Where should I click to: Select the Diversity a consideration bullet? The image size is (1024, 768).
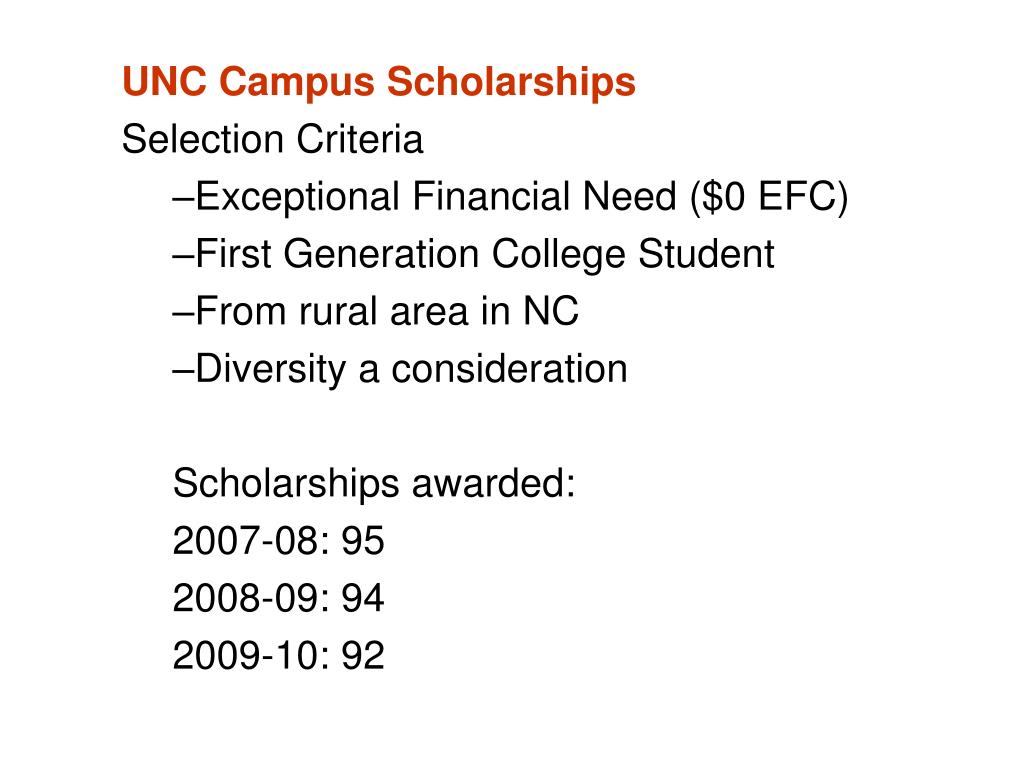(400, 370)
